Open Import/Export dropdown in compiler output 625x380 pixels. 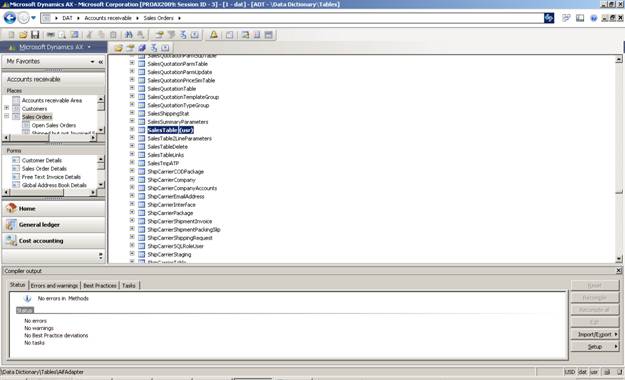pyautogui.click(x=595, y=334)
